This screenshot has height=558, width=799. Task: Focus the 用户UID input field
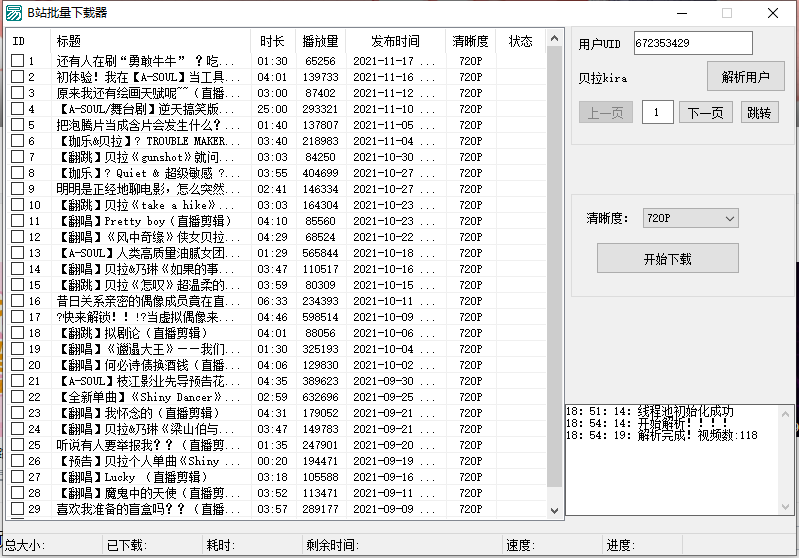pos(692,44)
